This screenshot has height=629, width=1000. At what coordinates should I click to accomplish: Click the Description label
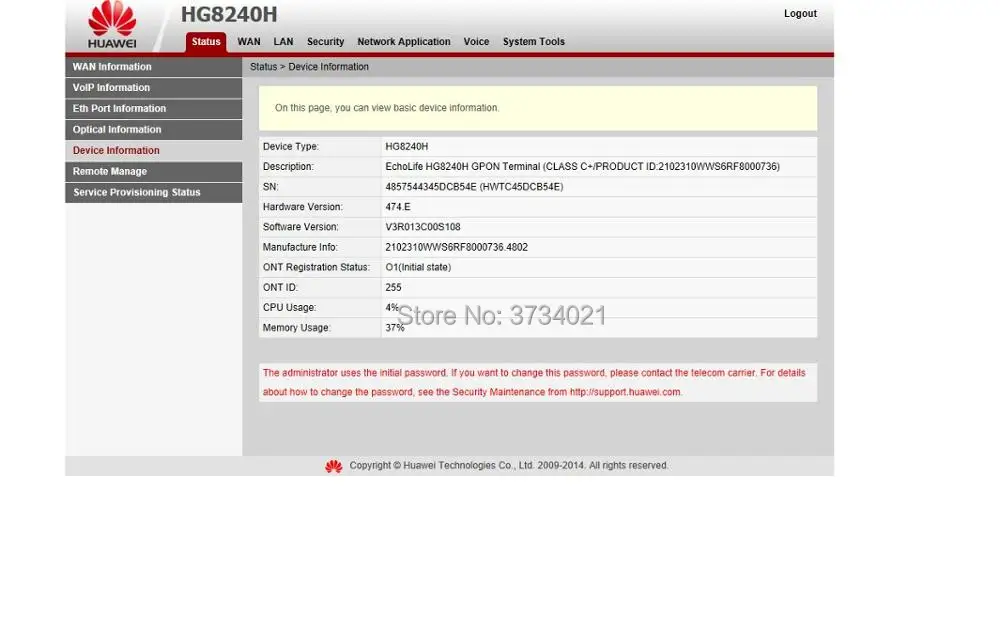[x=288, y=166]
